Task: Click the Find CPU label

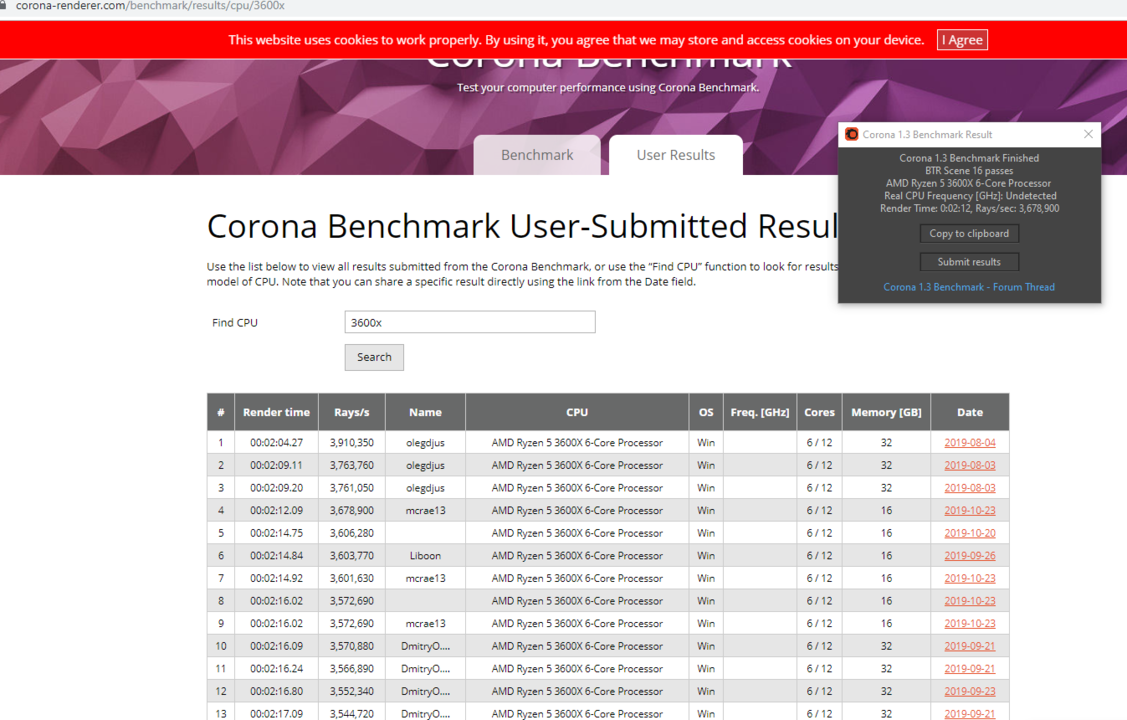Action: pos(234,323)
